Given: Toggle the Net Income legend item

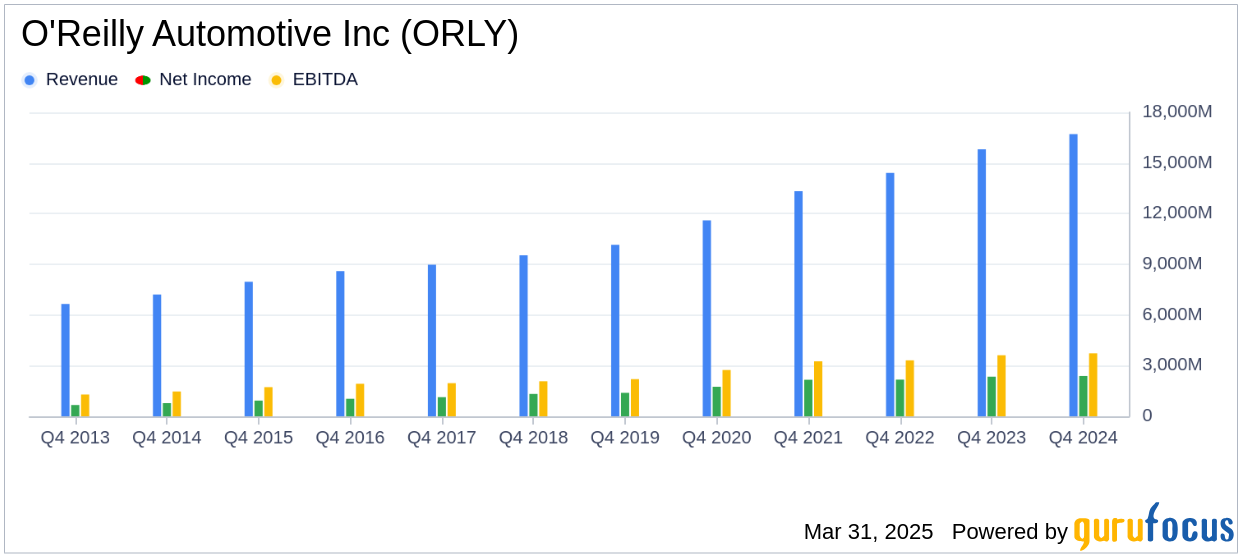Looking at the screenshot, I should click(x=194, y=80).
